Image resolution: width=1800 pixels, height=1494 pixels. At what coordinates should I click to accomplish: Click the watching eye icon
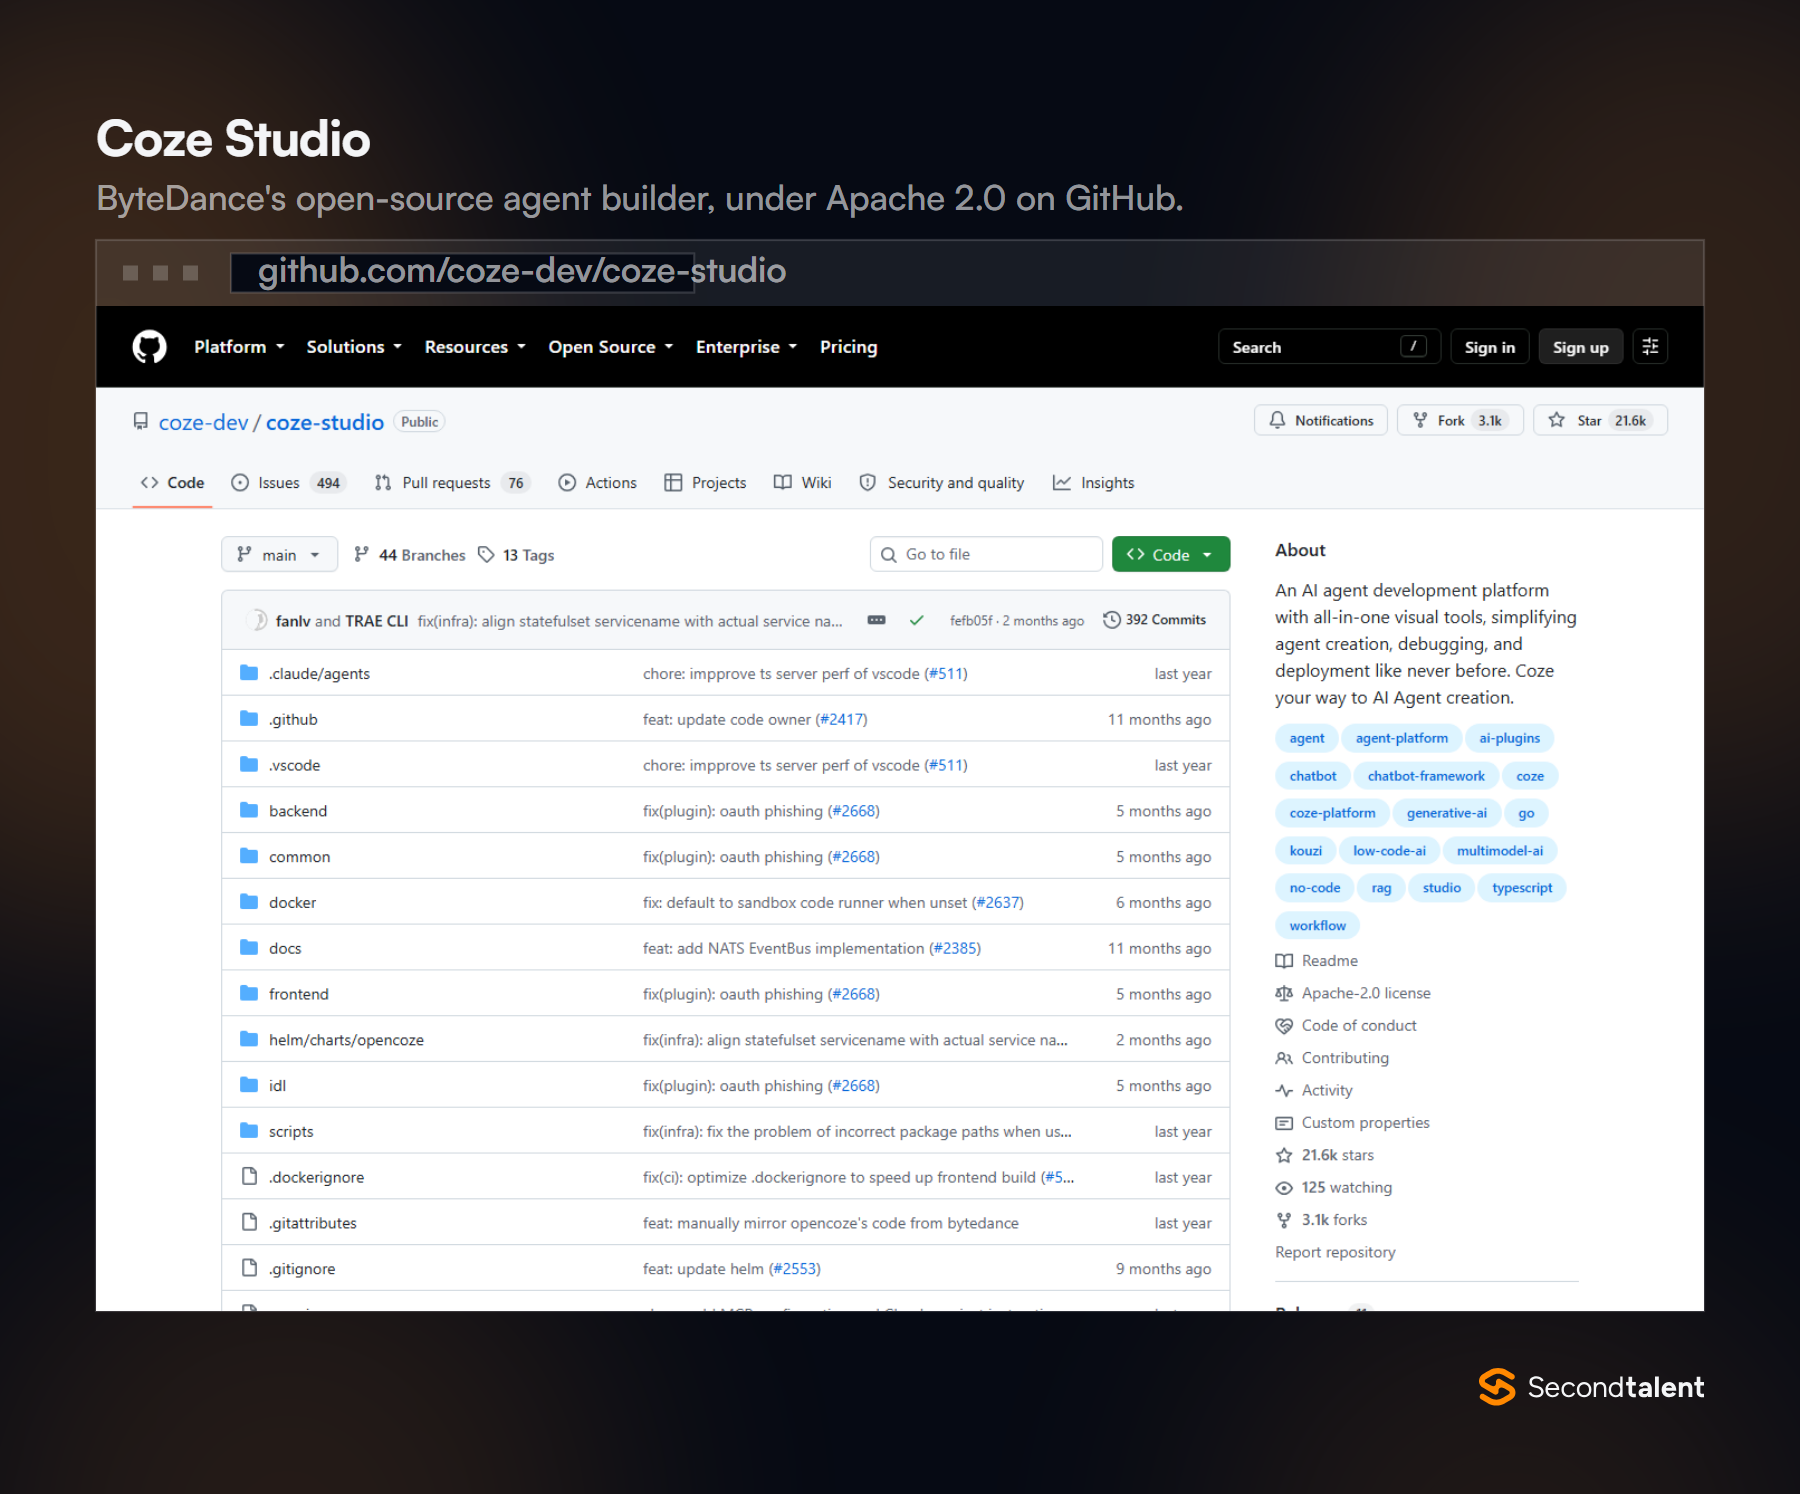(x=1284, y=1188)
